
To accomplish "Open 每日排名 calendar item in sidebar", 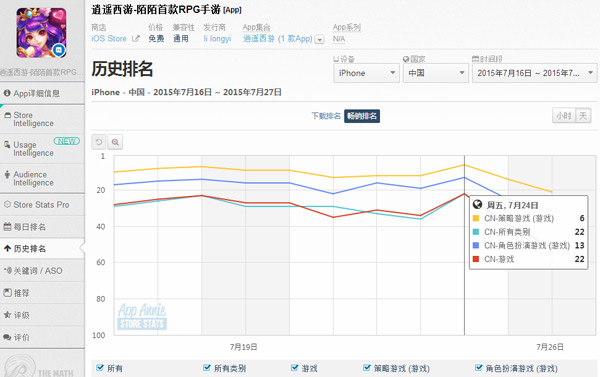I will (x=42, y=227).
